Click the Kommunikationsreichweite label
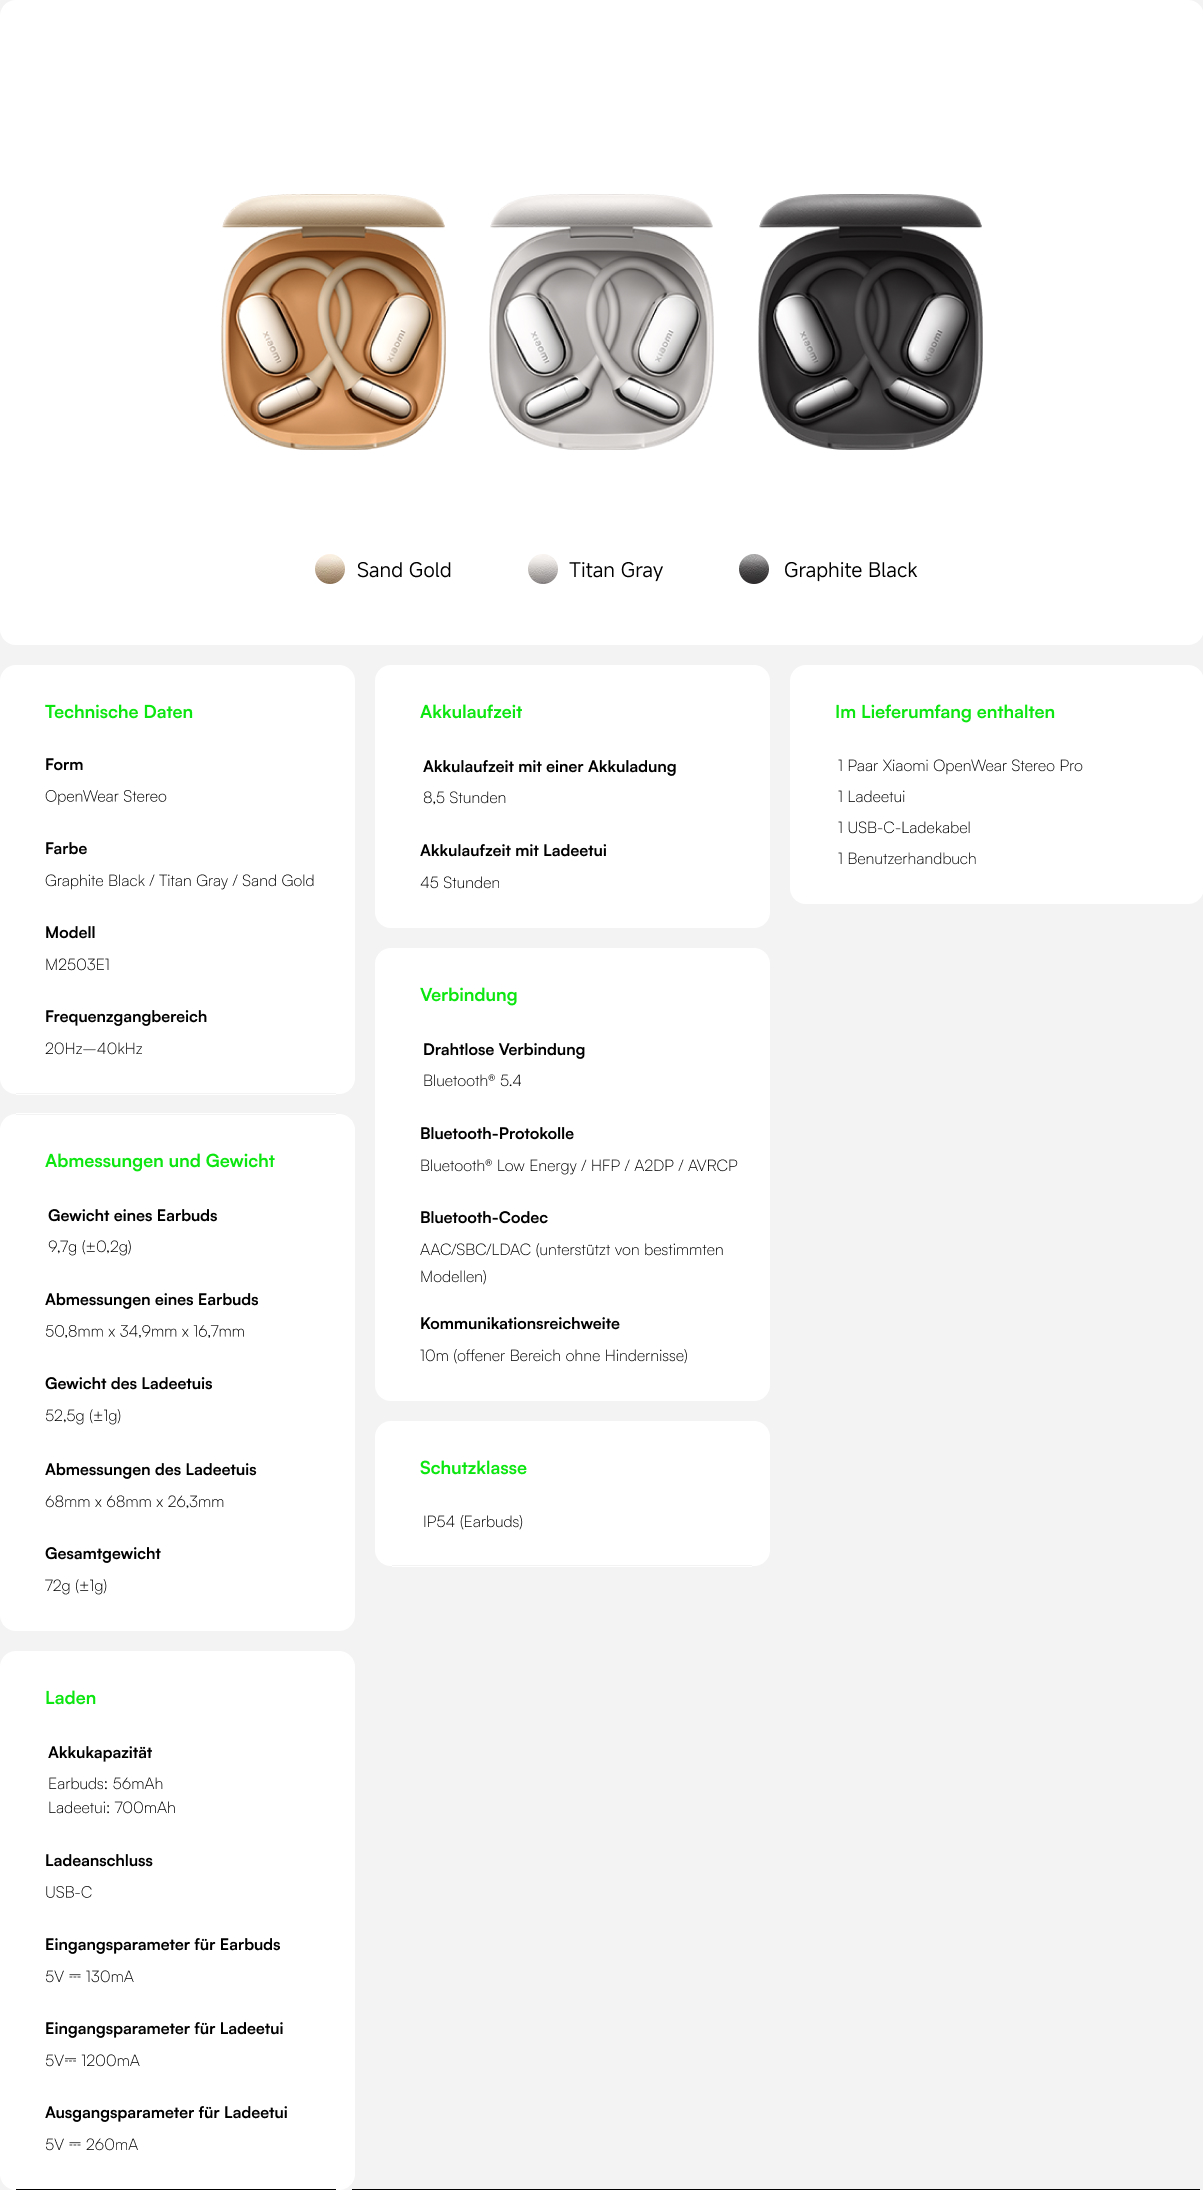The height and width of the screenshot is (2190, 1203). (520, 1324)
